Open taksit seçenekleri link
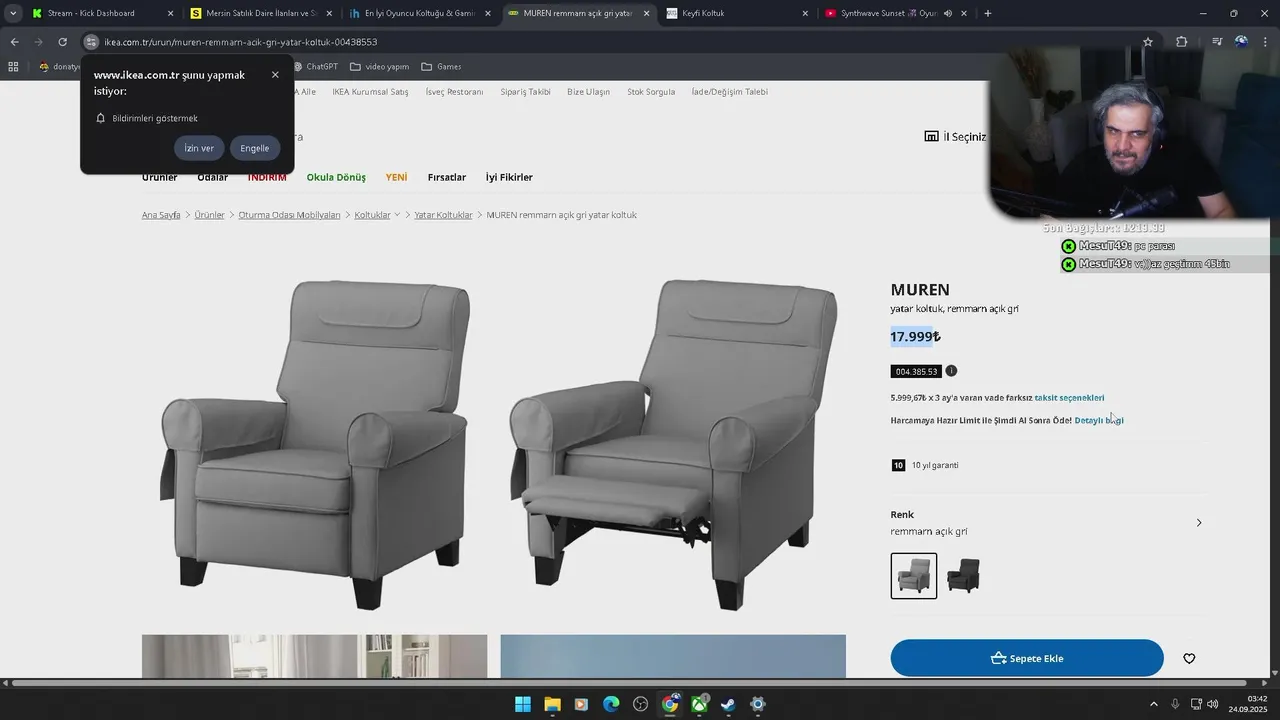 [1069, 398]
